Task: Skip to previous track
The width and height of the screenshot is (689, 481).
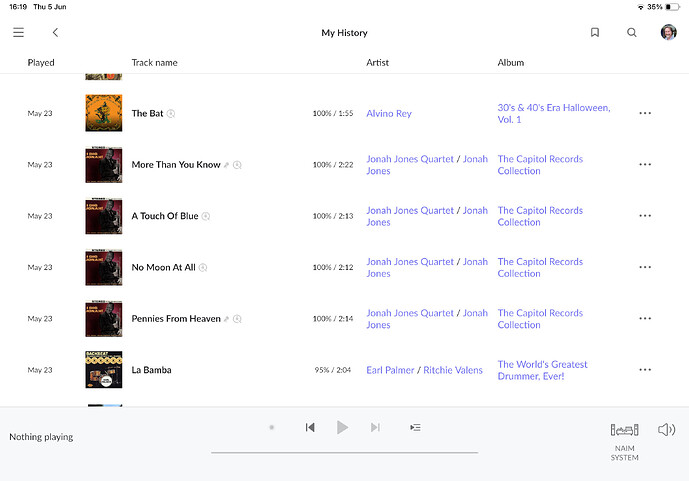Action: pyautogui.click(x=310, y=428)
